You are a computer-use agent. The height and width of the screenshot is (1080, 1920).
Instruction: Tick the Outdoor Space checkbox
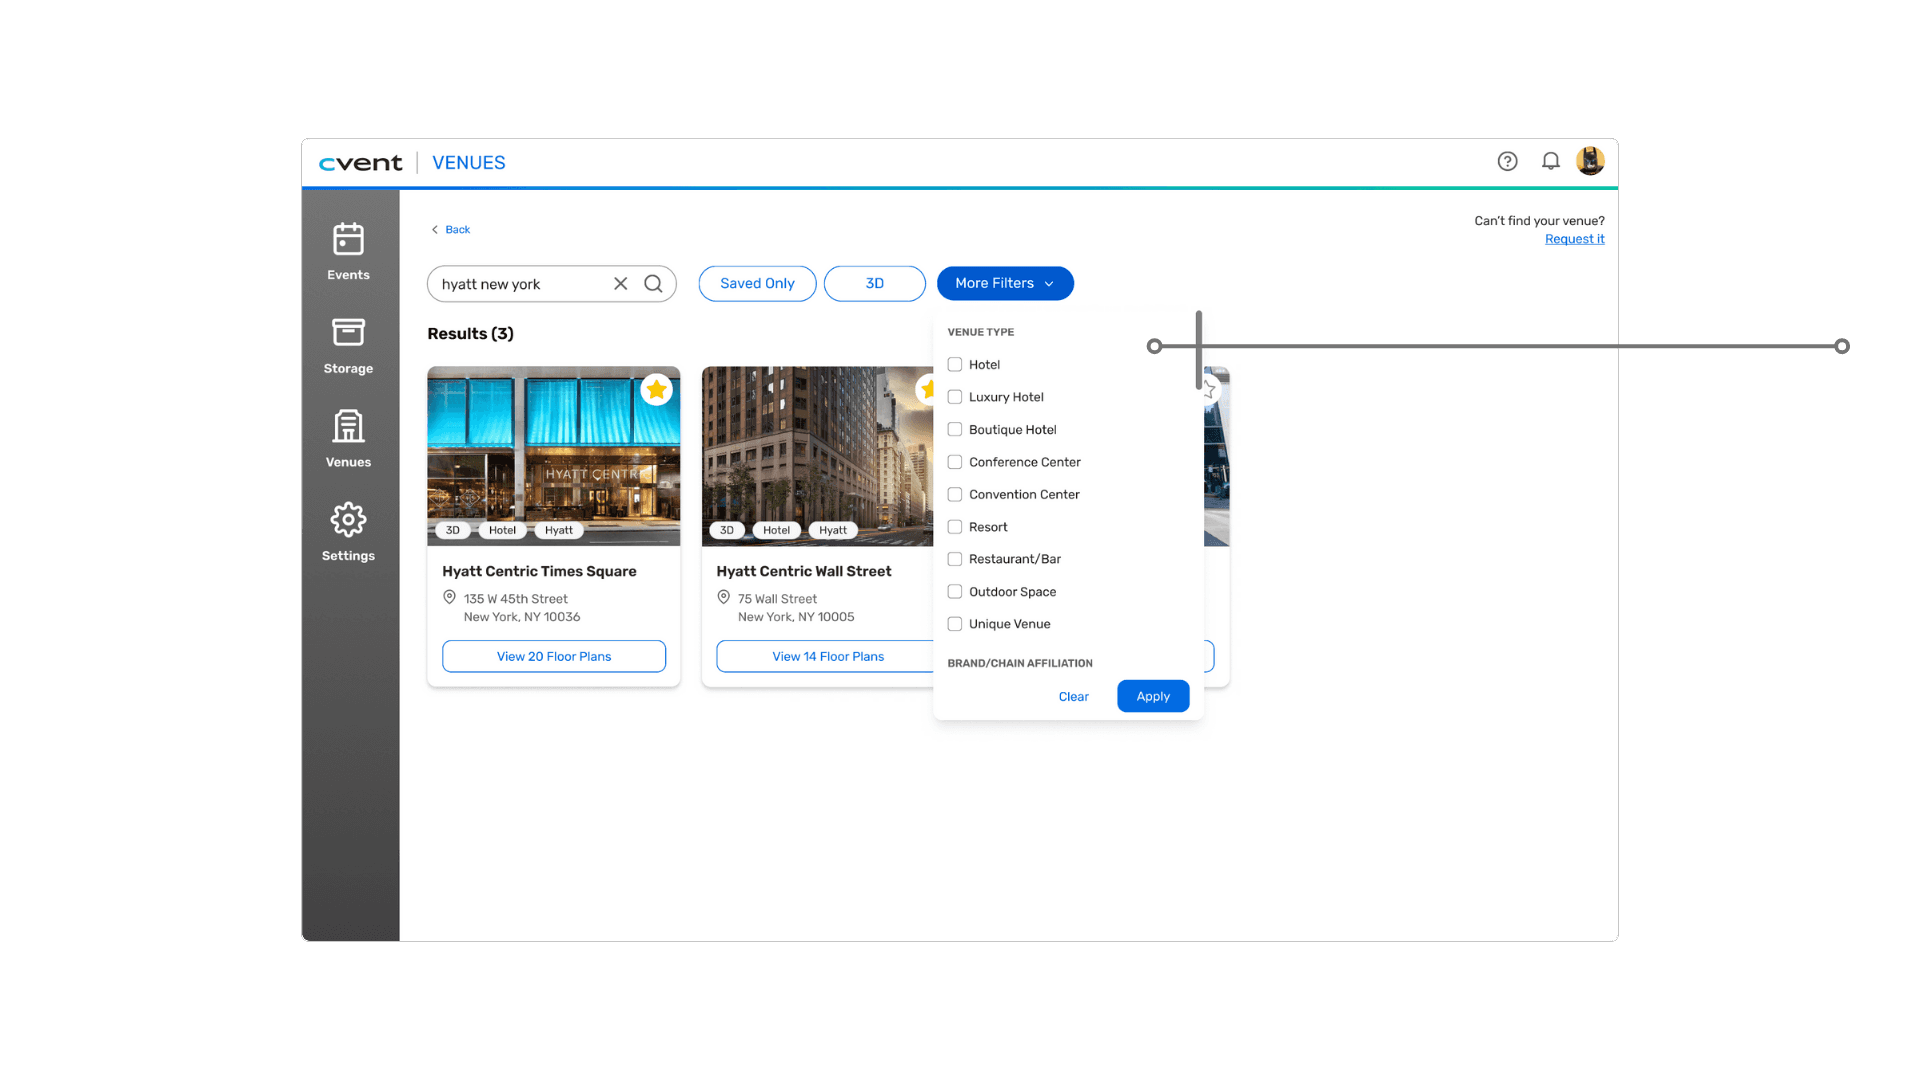[955, 592]
